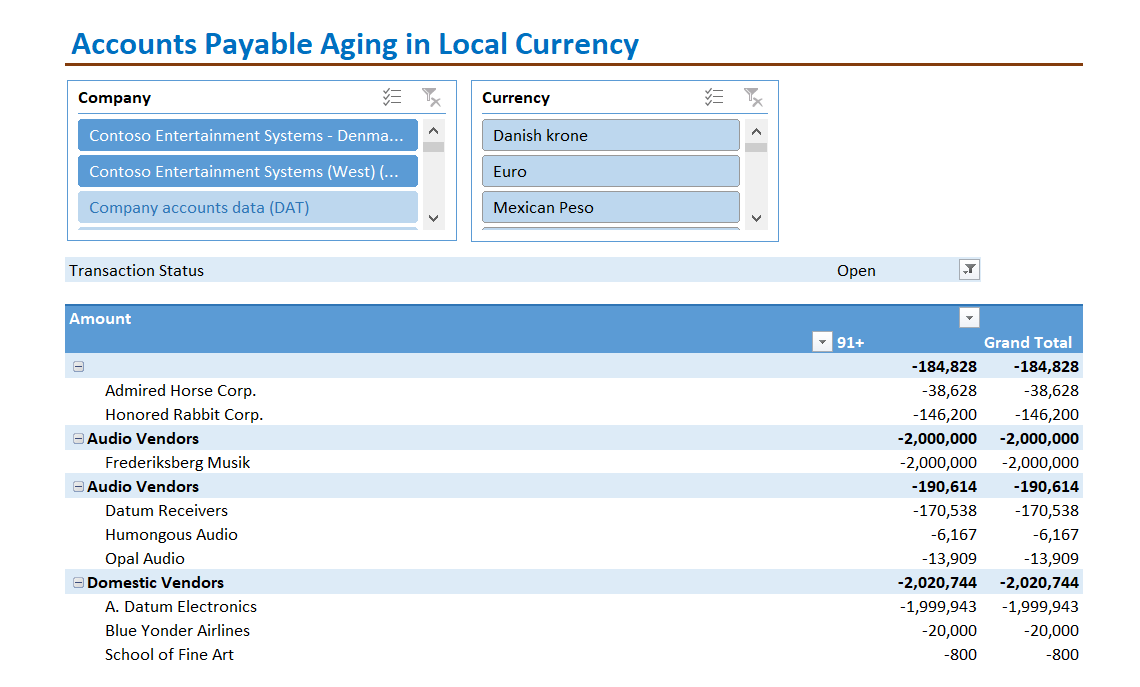Open the 91+ column filter dropdown
The image size is (1140, 687).
(x=822, y=341)
